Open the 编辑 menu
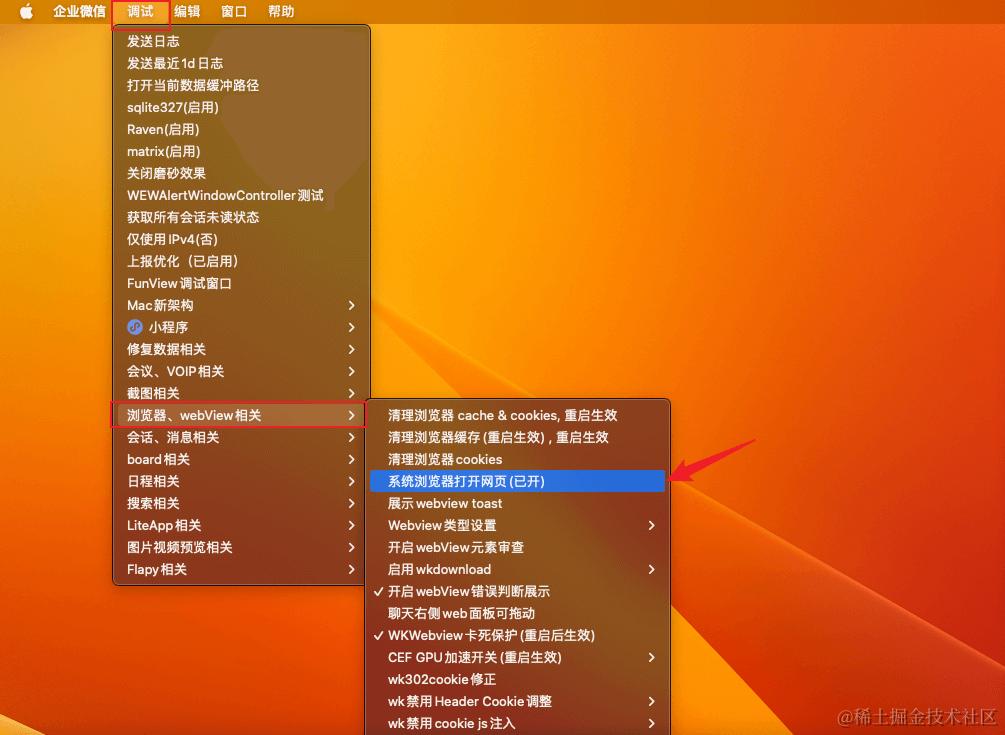The width and height of the screenshot is (1005, 735). [x=187, y=12]
